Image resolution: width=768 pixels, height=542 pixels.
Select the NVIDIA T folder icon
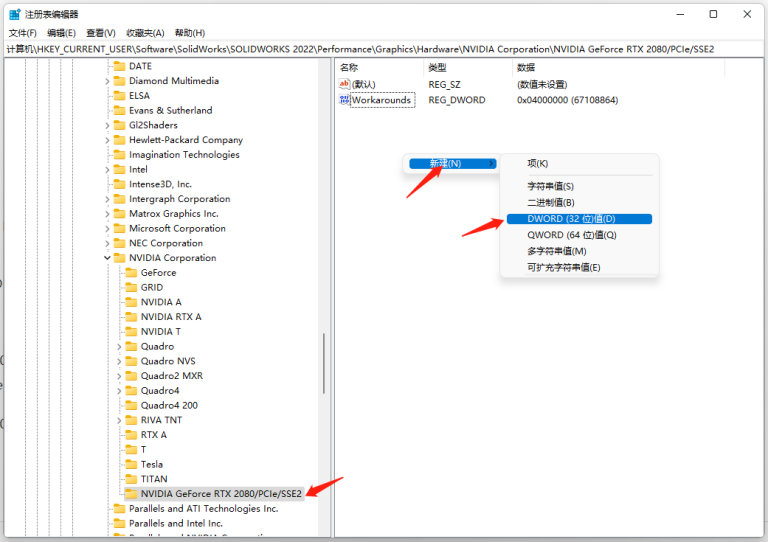point(131,331)
